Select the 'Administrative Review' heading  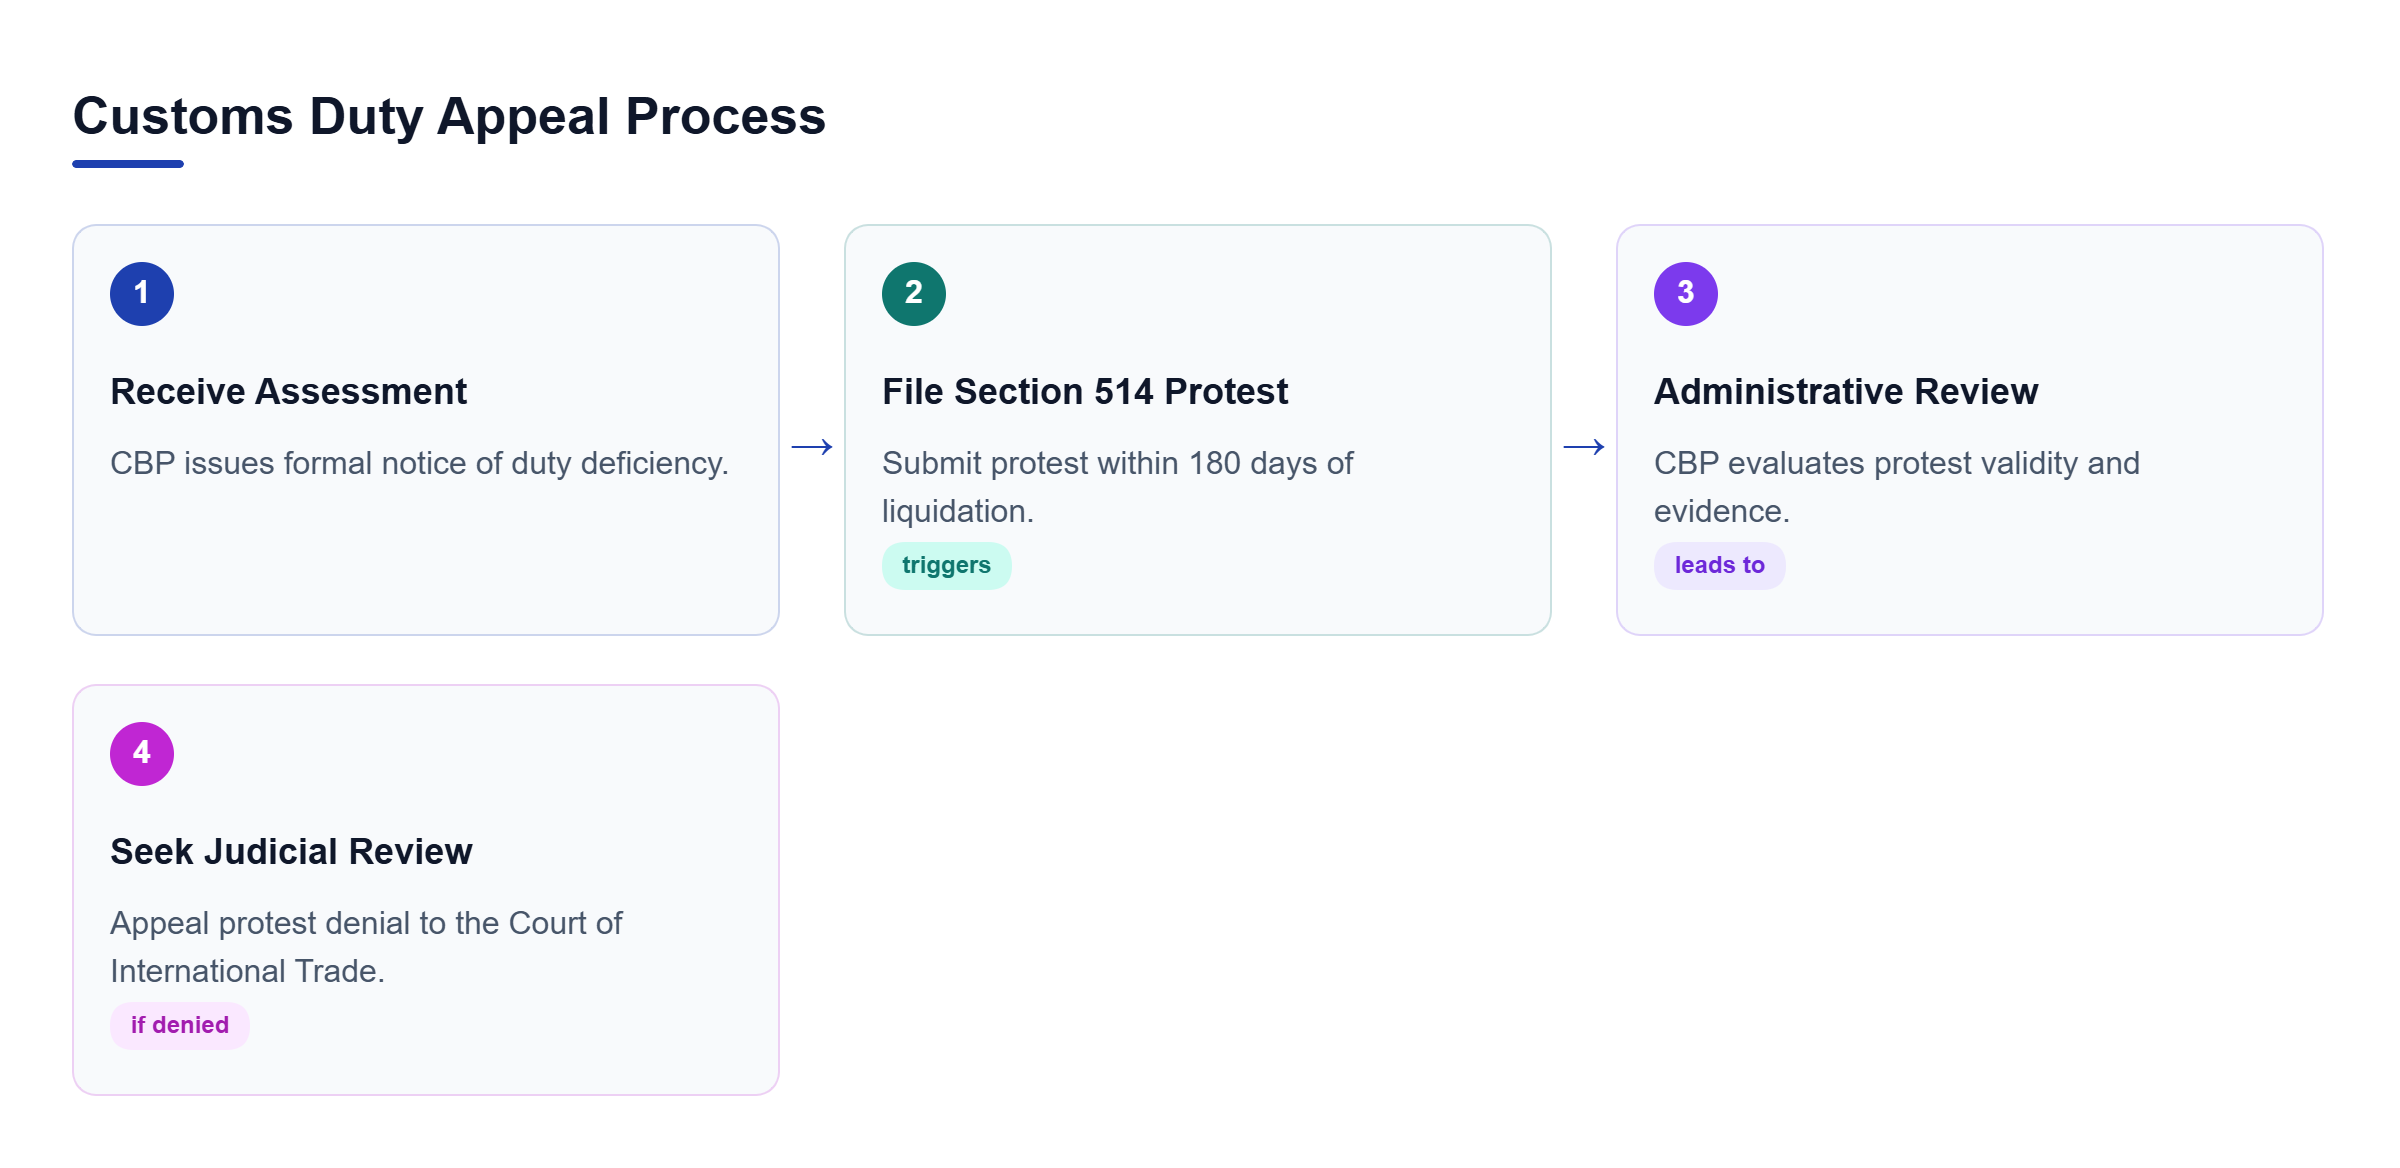(x=1846, y=391)
